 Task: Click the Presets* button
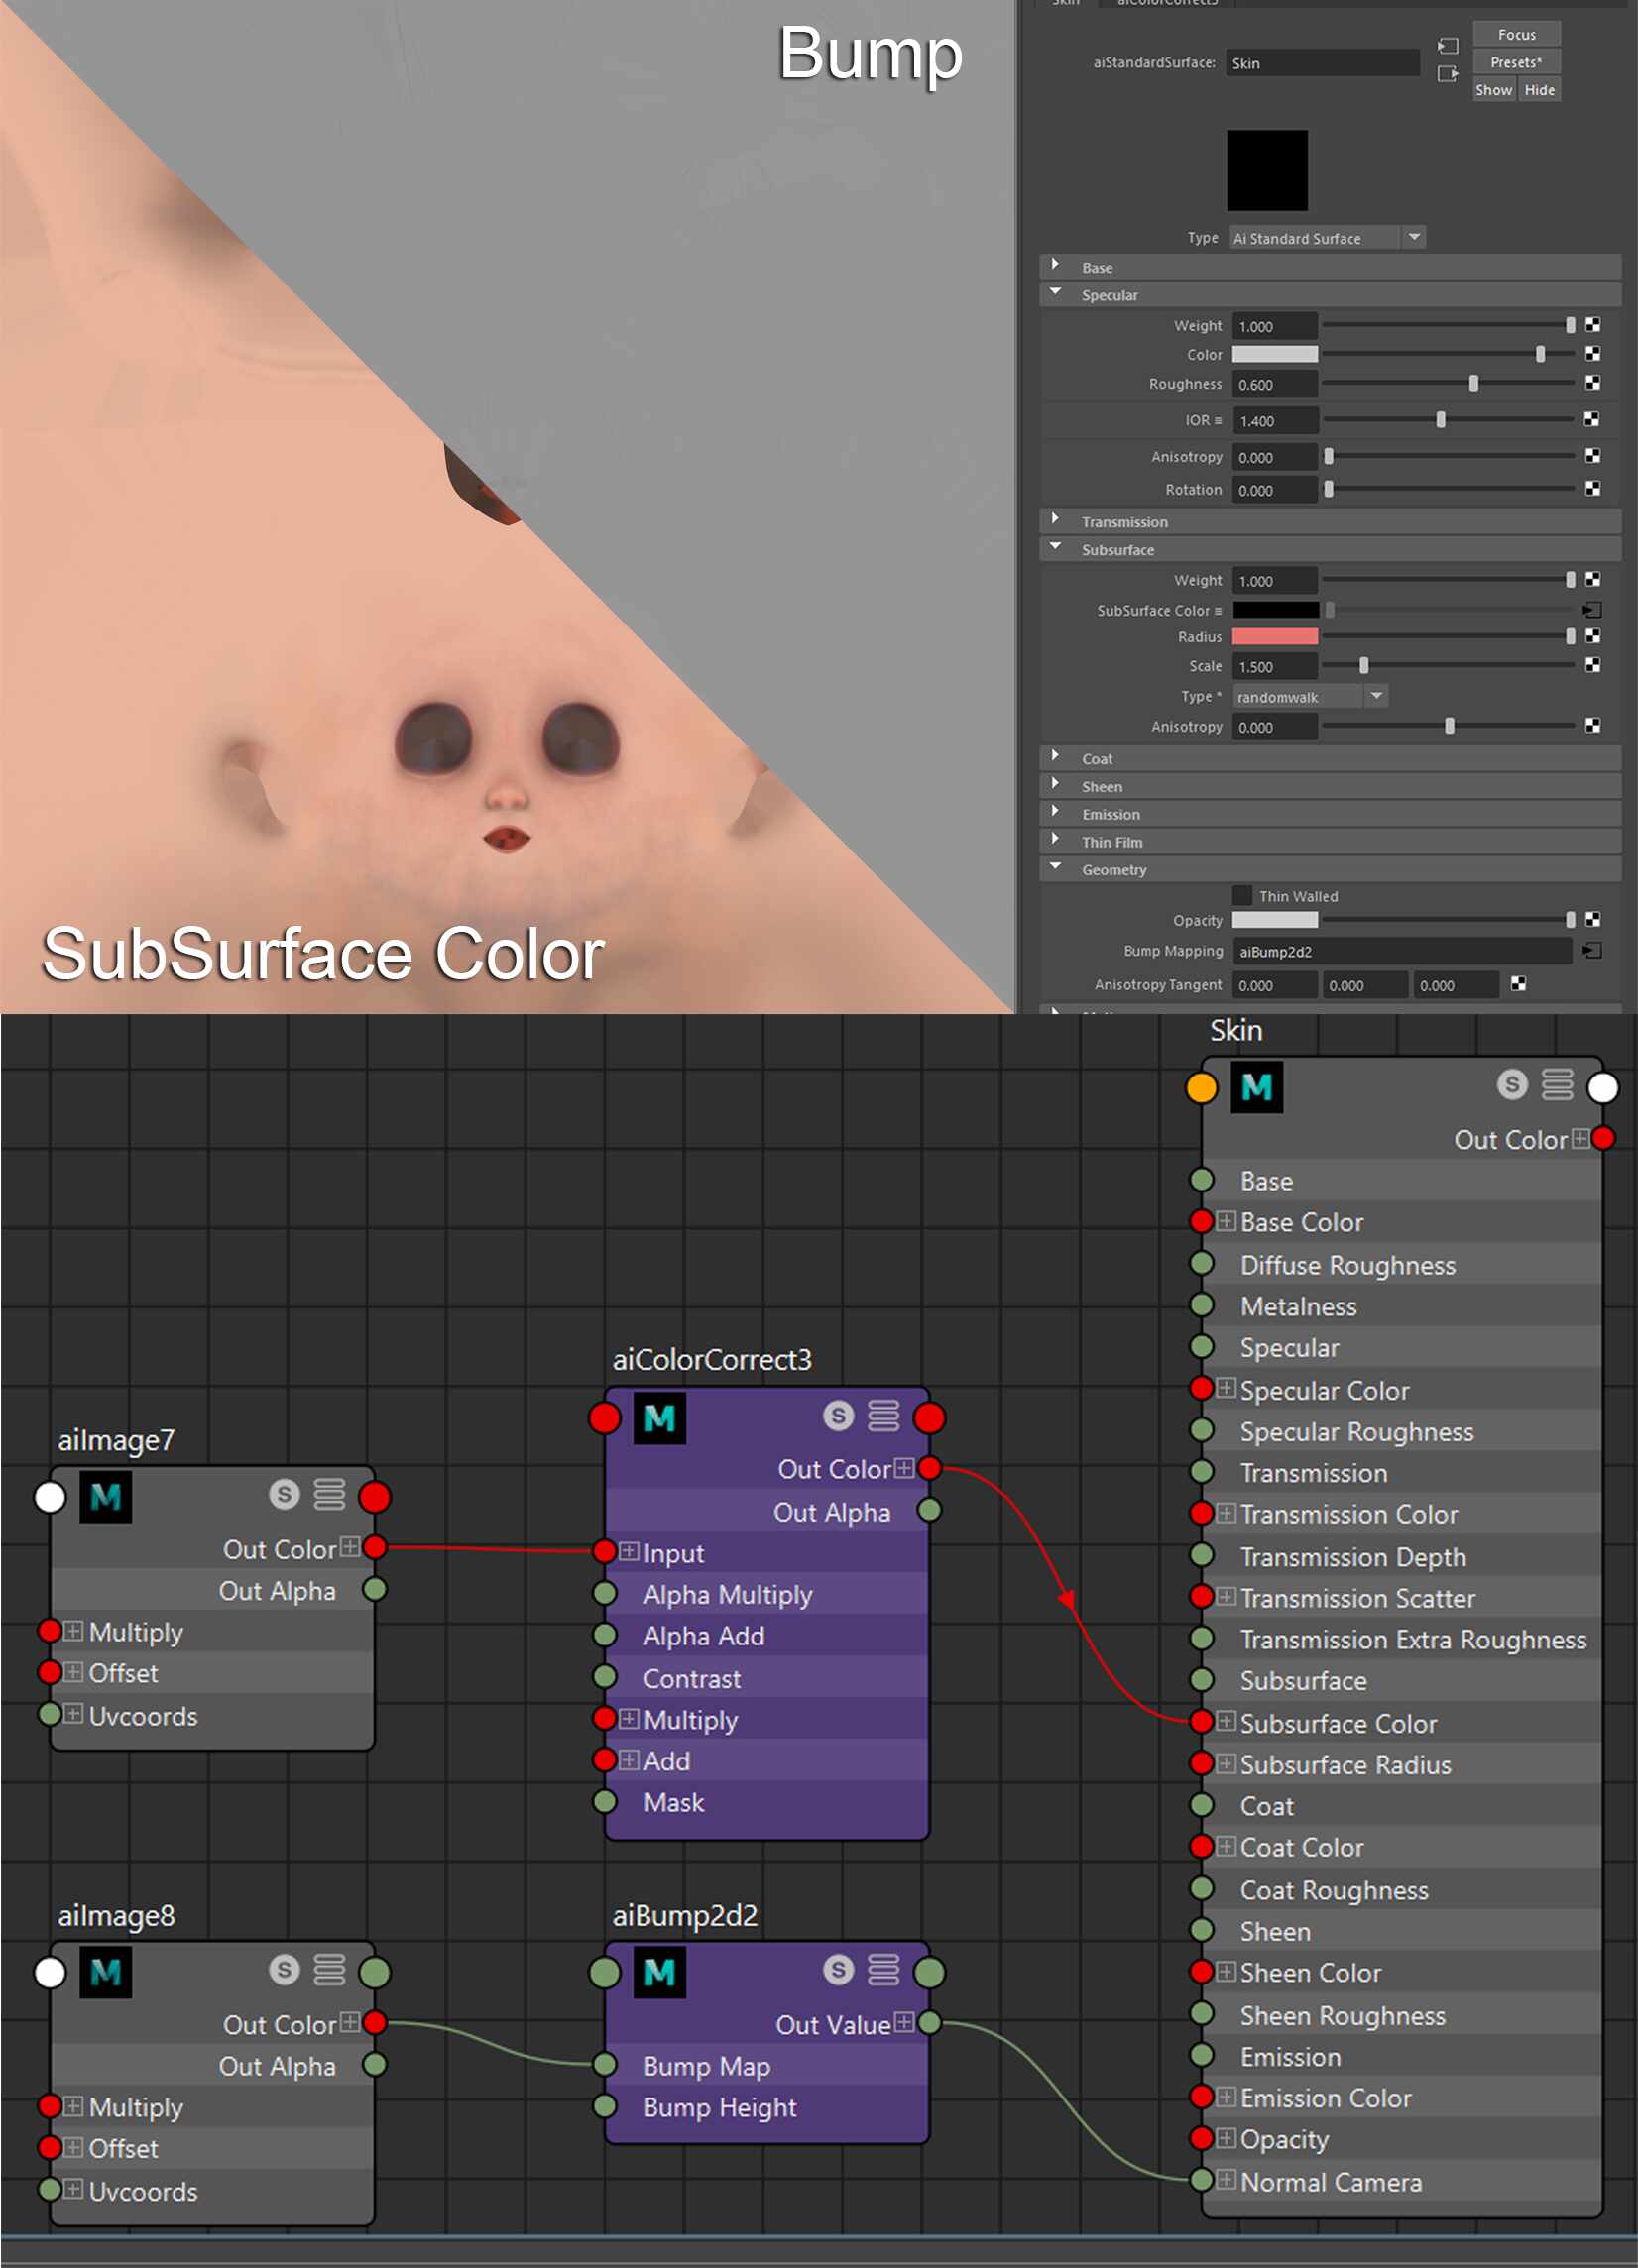(x=1516, y=61)
